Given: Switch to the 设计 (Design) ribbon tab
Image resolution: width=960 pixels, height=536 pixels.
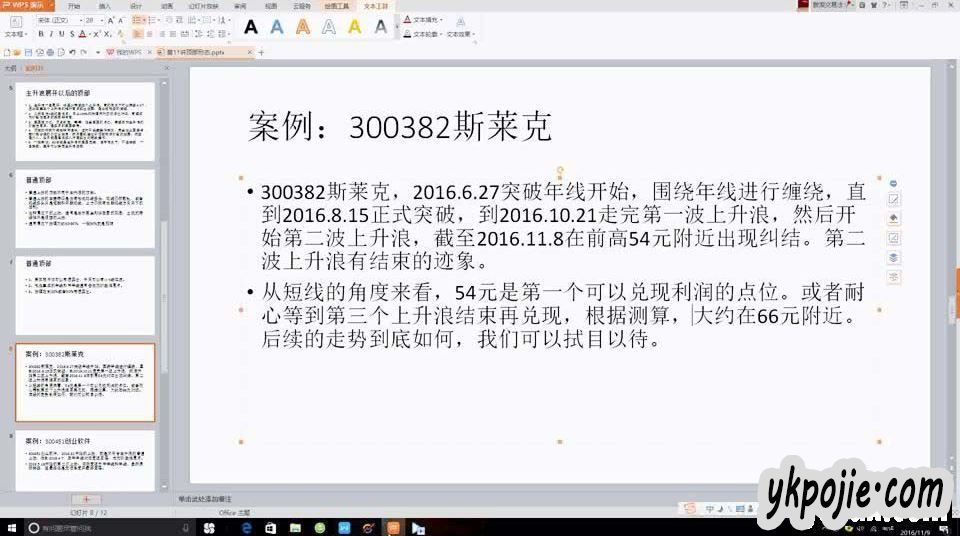Looking at the screenshot, I should 136,5.
